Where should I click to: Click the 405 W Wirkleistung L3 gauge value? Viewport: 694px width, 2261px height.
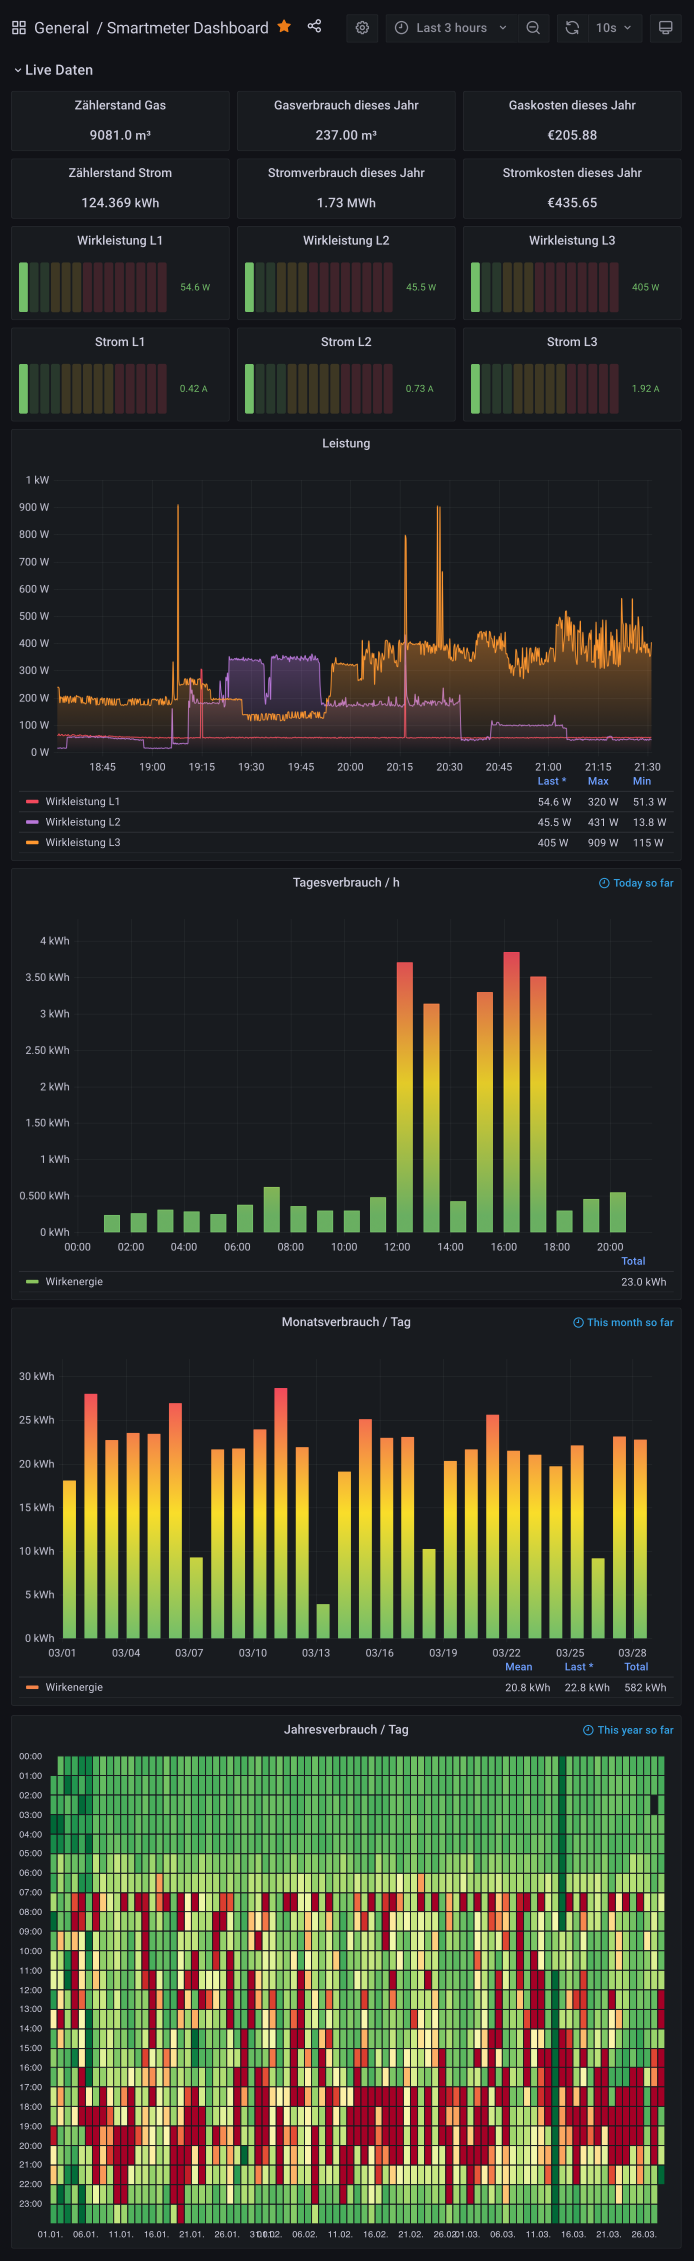point(646,287)
